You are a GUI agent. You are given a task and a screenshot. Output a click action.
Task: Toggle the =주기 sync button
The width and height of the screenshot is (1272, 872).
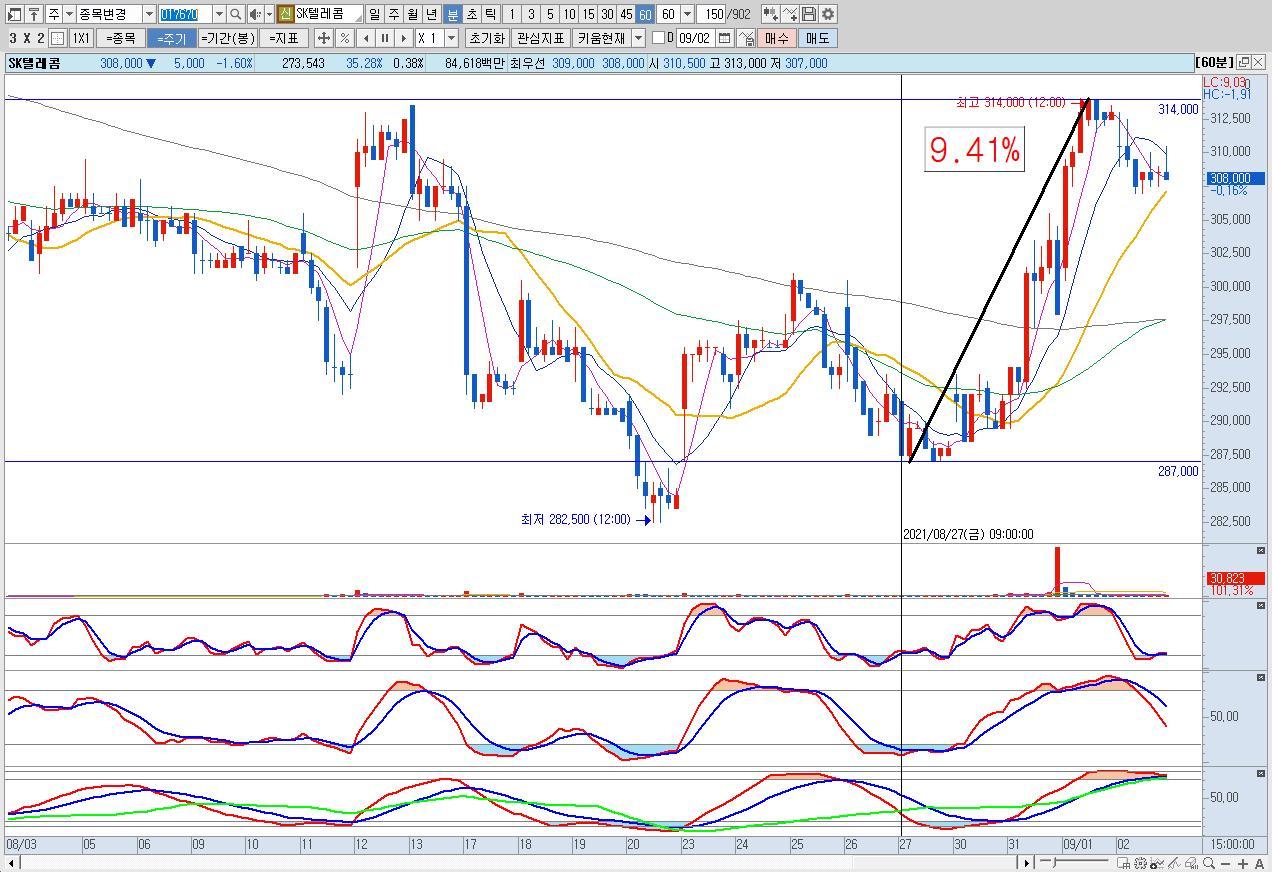pyautogui.click(x=171, y=38)
